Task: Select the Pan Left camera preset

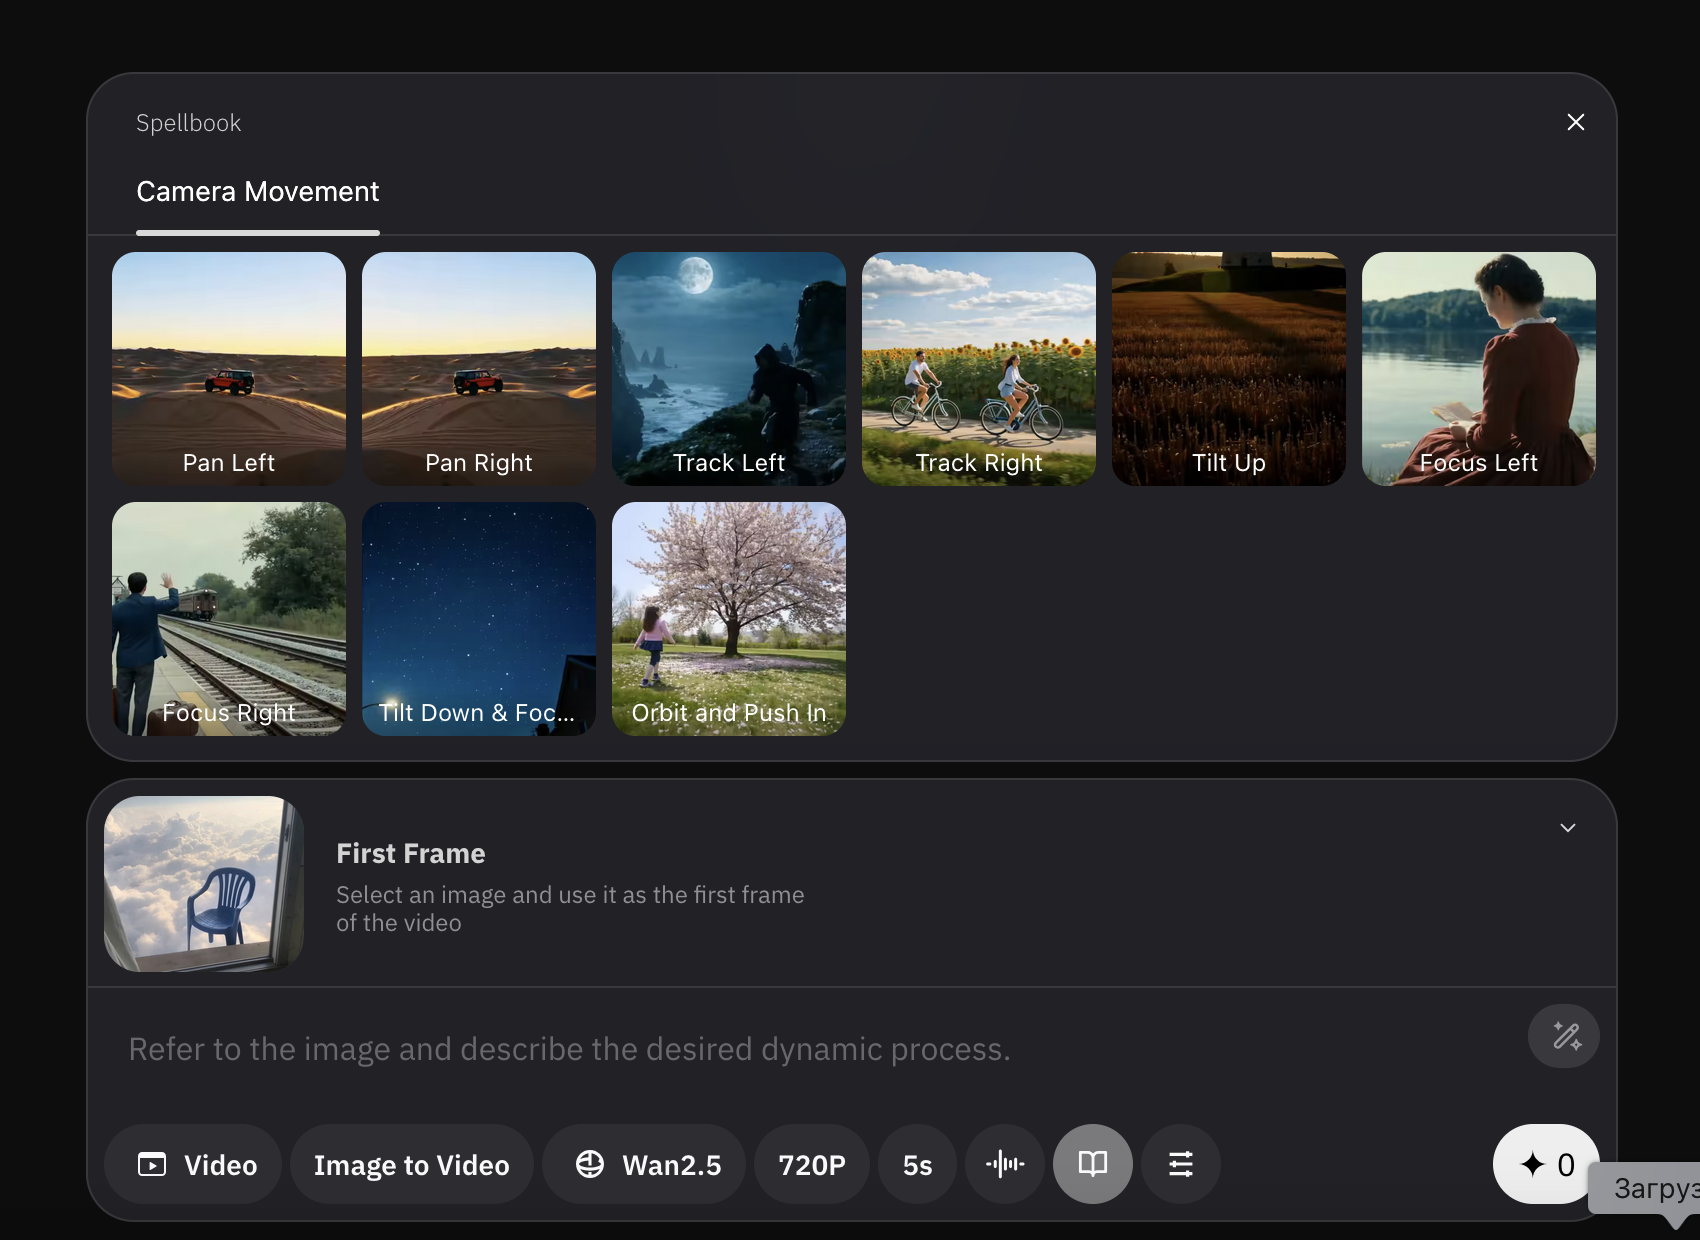Action: coord(229,368)
